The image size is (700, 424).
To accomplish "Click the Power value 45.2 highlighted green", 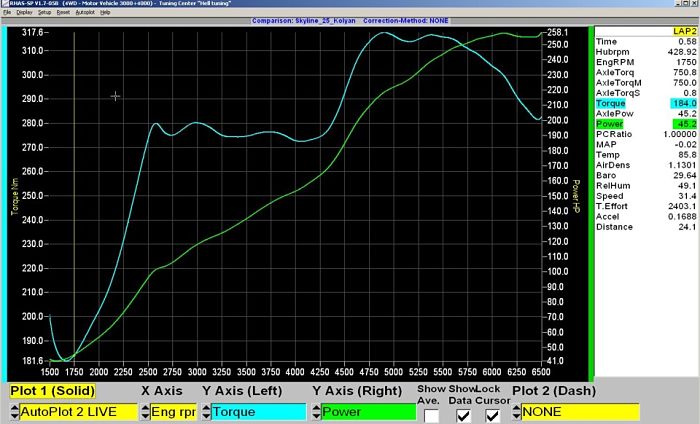I will [x=685, y=124].
